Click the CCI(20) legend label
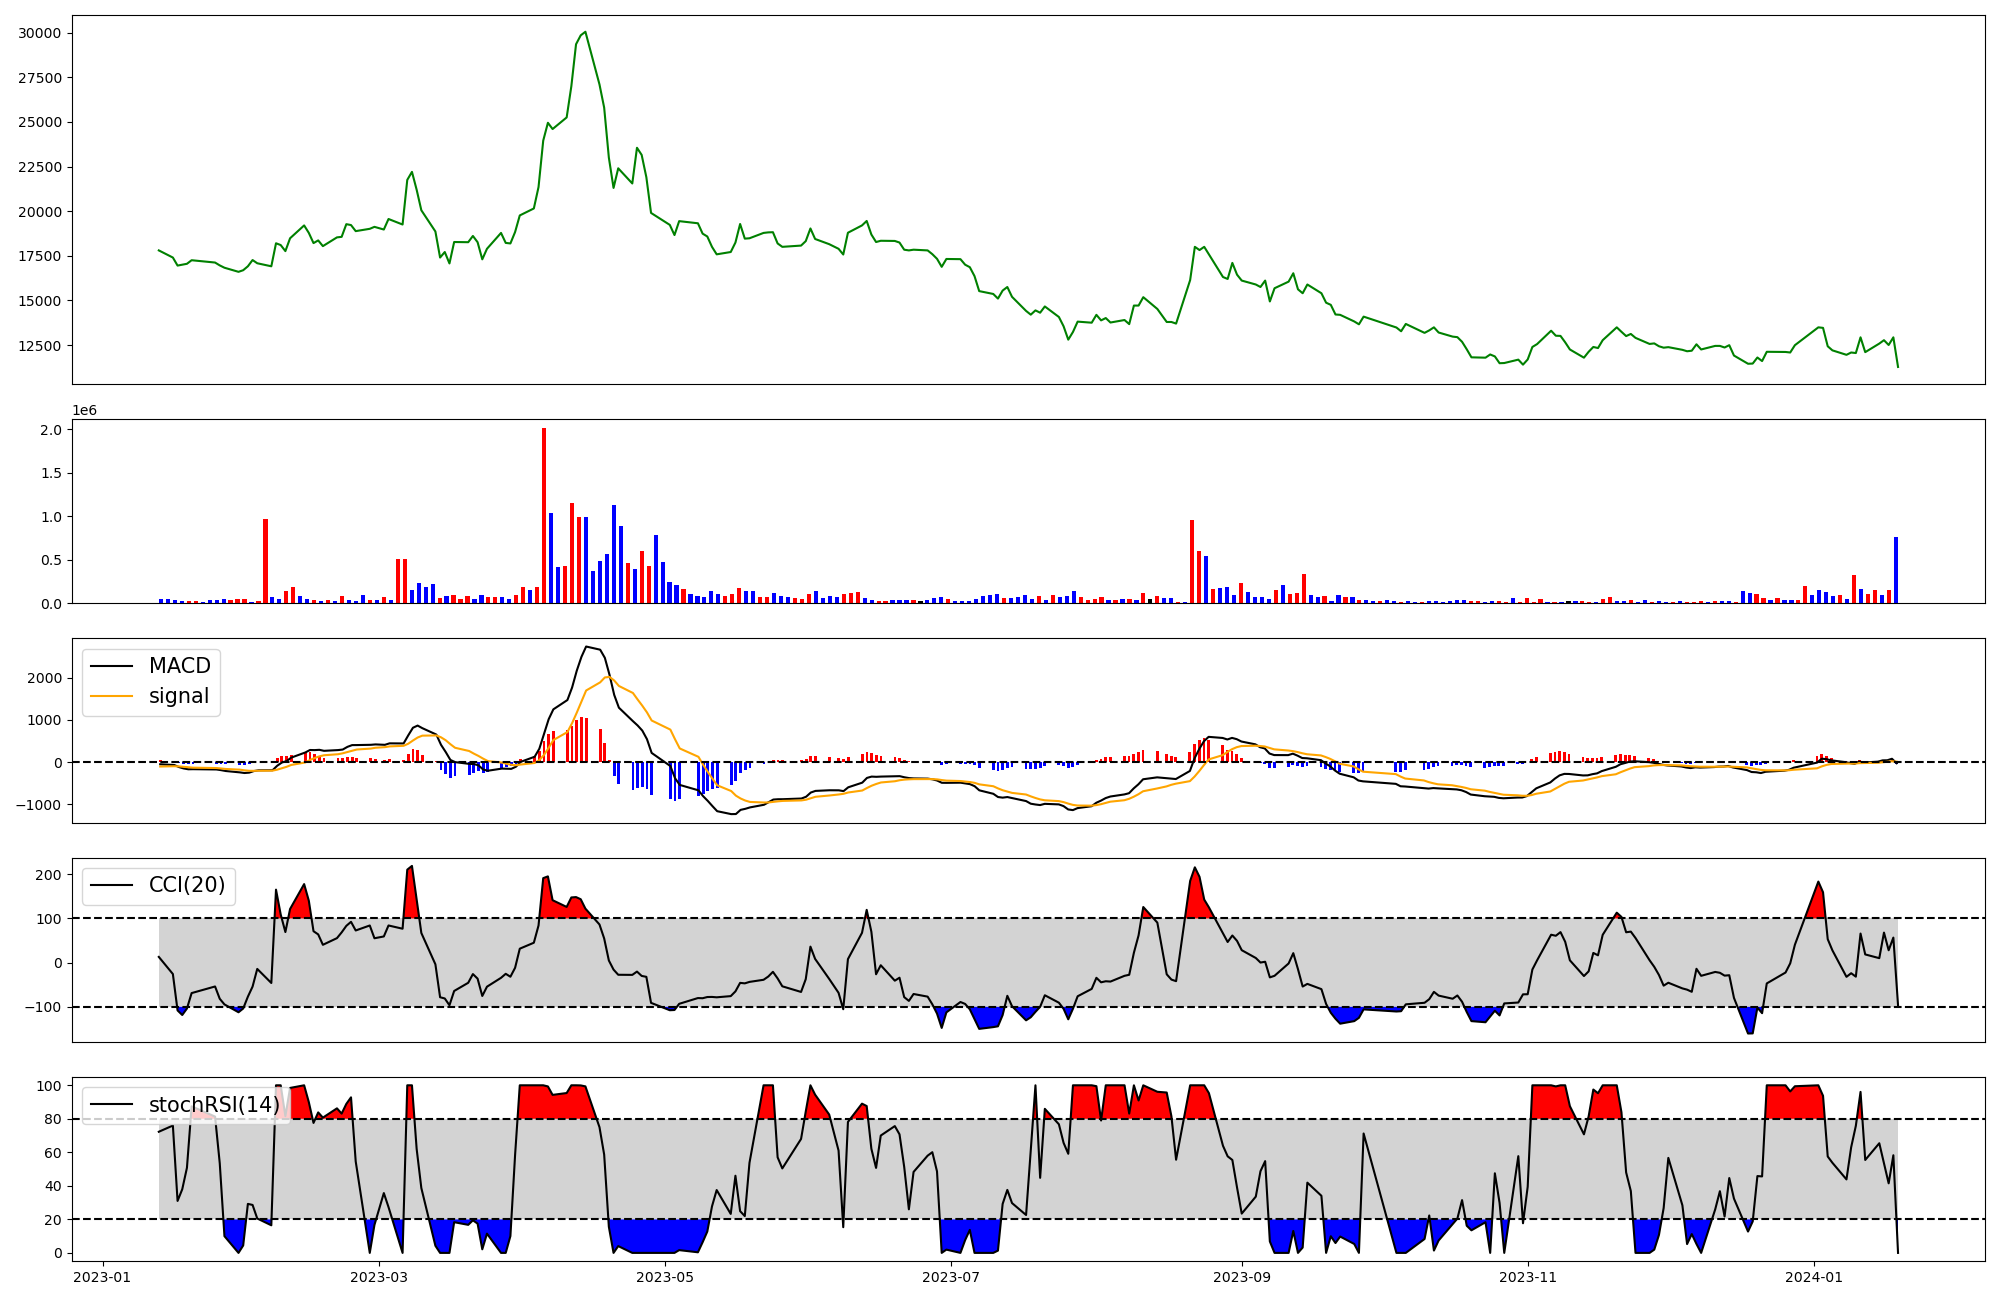Screen dimensions: 2000x1300 point(187,885)
